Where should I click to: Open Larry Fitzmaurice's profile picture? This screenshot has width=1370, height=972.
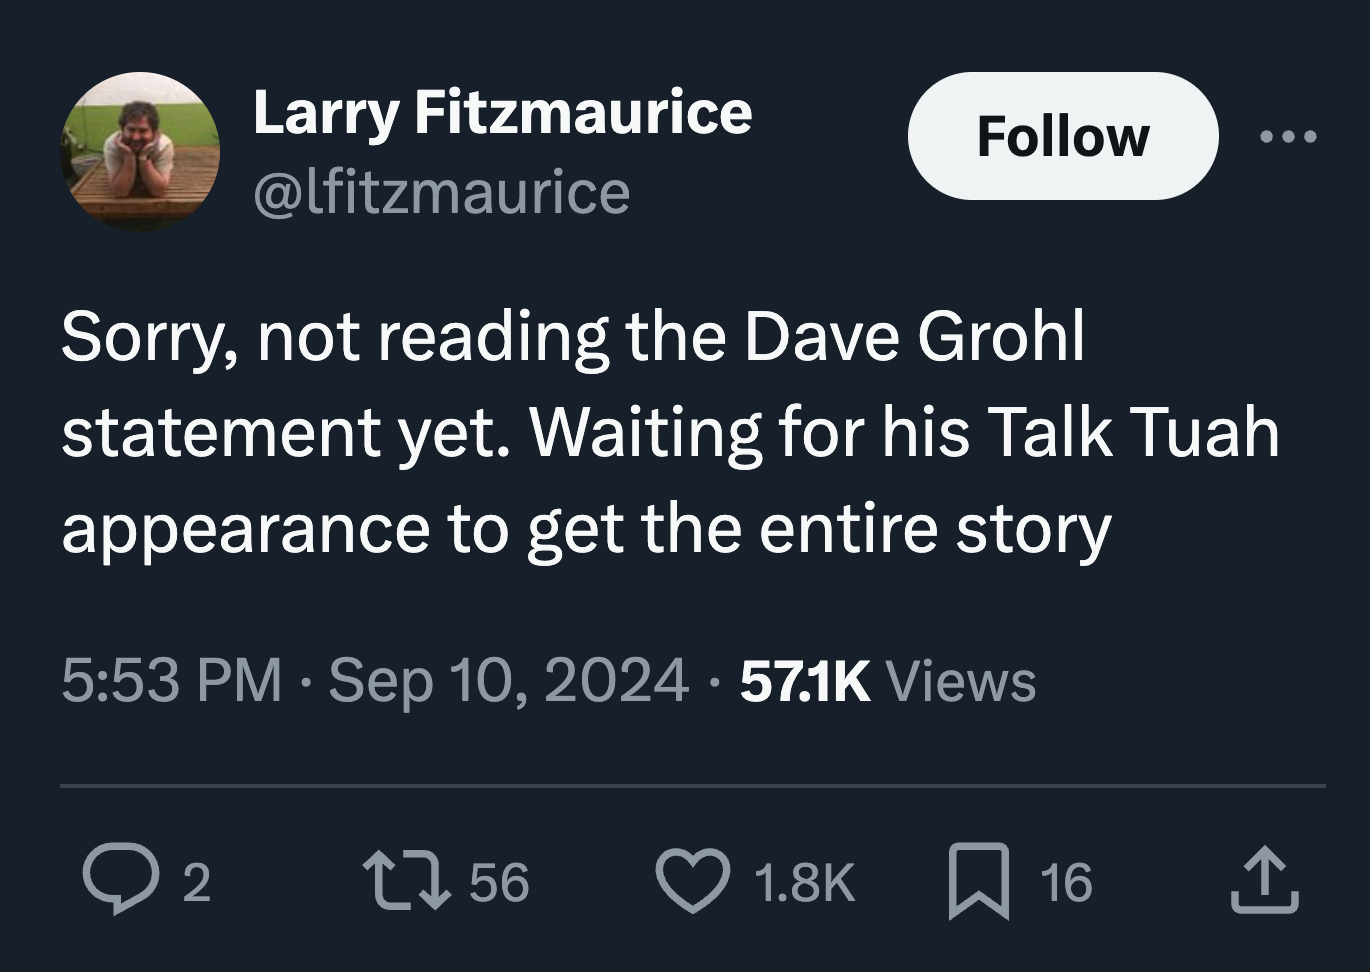click(x=141, y=151)
